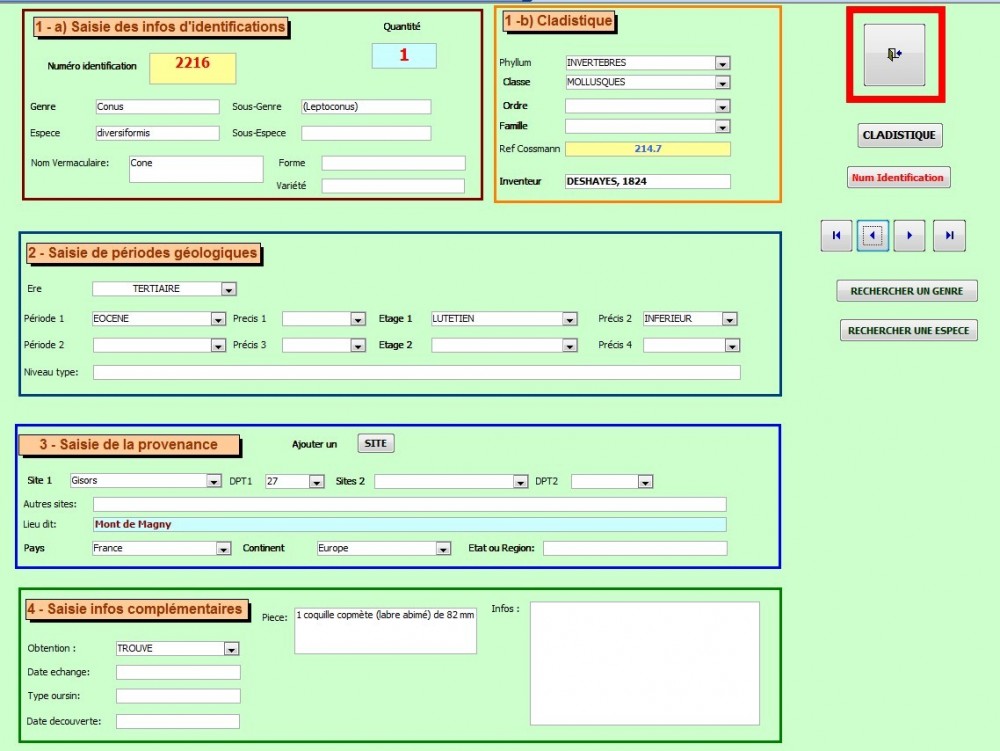This screenshot has height=751, width=1000.
Task: Expand the Ere dropdown showing TERTIAIRE
Action: [x=228, y=289]
